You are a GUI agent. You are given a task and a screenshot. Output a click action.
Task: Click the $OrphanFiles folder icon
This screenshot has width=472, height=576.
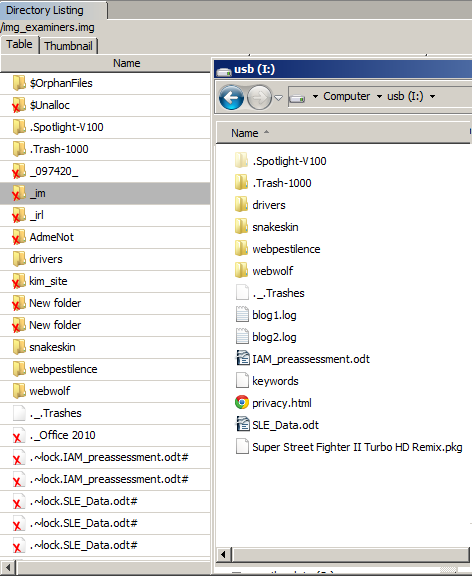[19, 83]
